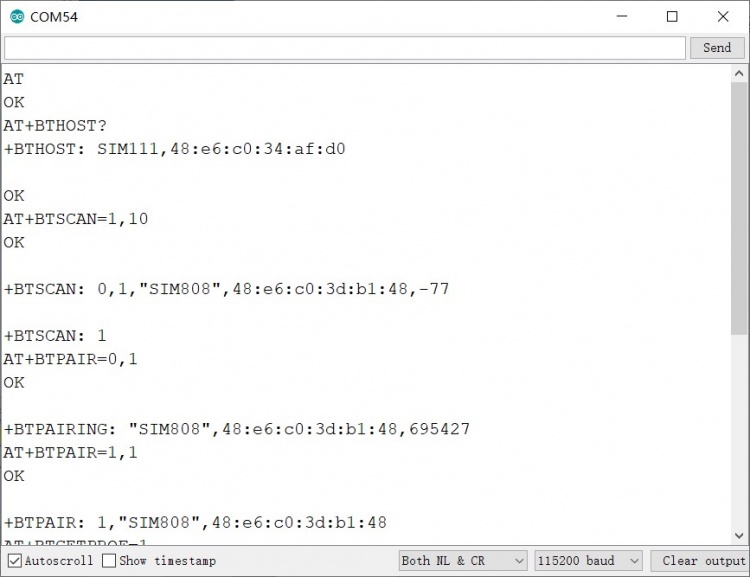Image resolution: width=750 pixels, height=577 pixels.
Task: Click the '+BTPAIRING: "SIM808"' line
Action: [x=237, y=429]
